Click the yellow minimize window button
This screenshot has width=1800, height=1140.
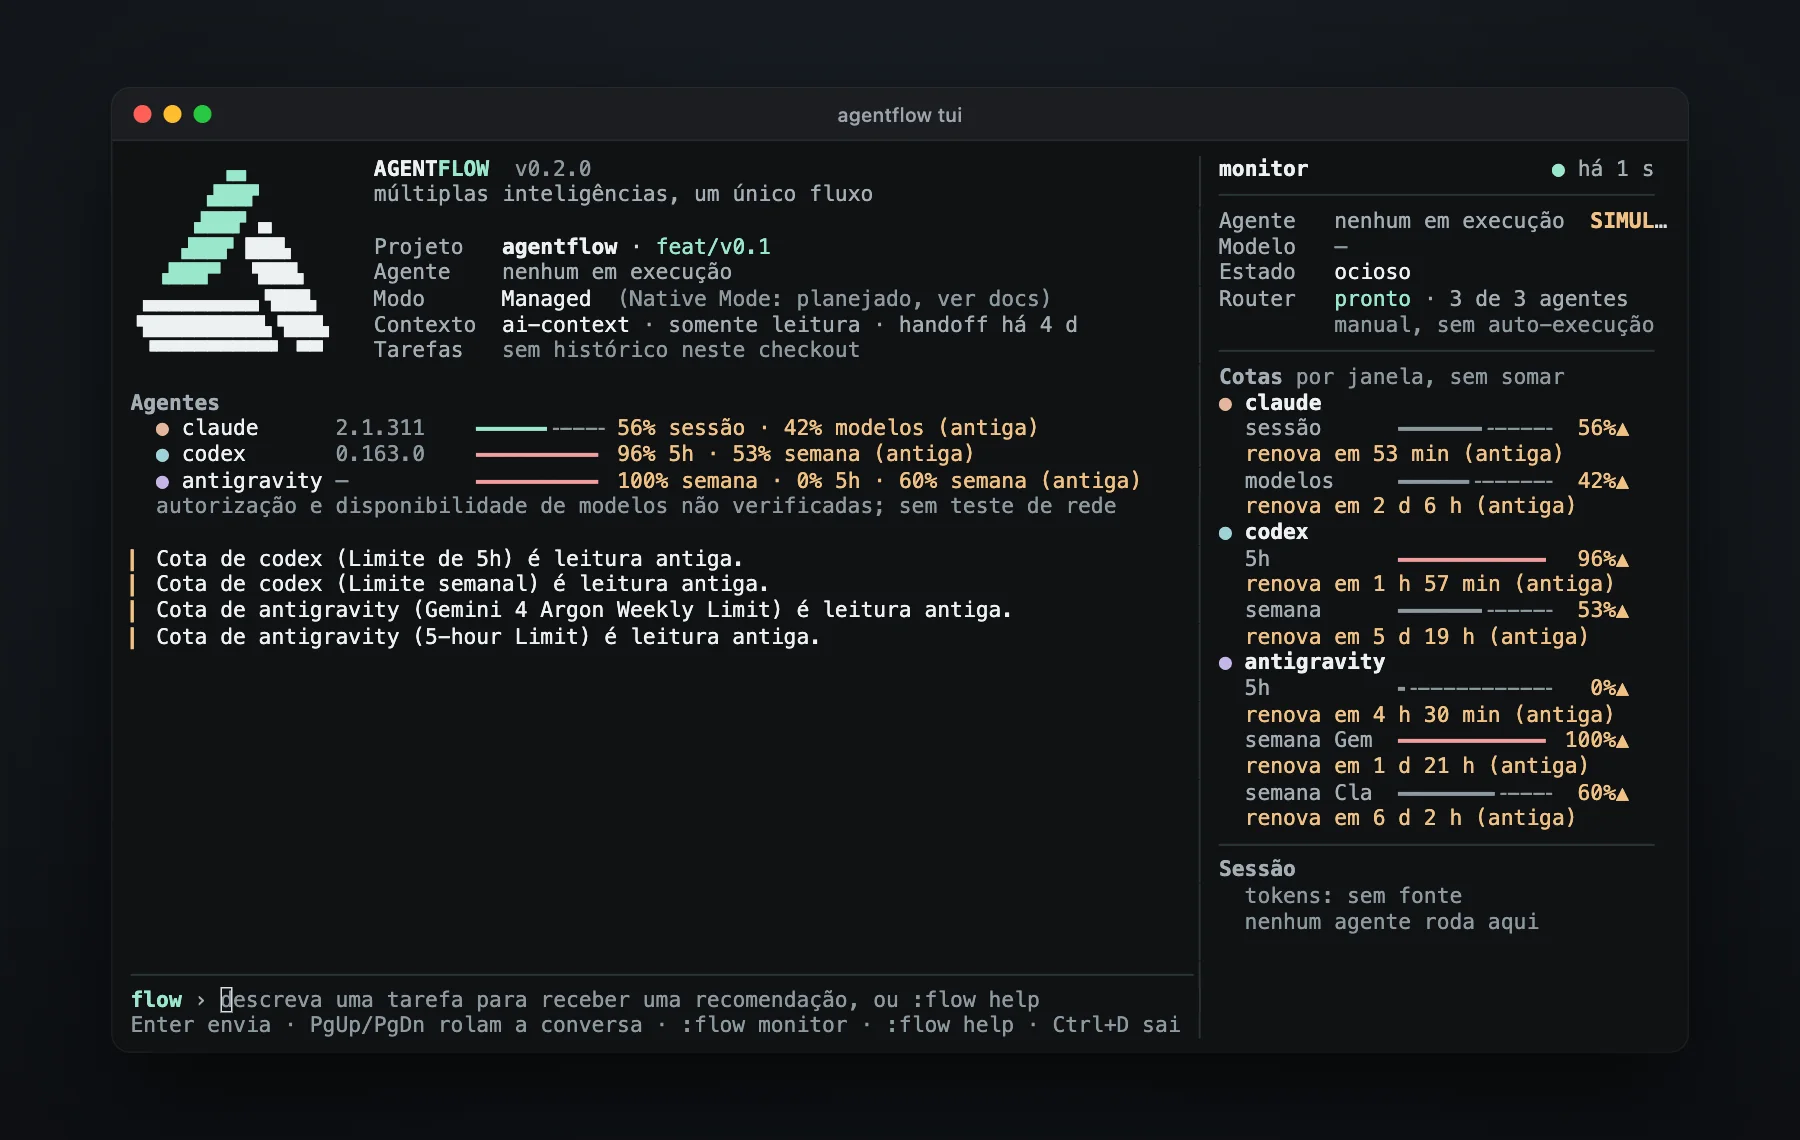click(172, 114)
